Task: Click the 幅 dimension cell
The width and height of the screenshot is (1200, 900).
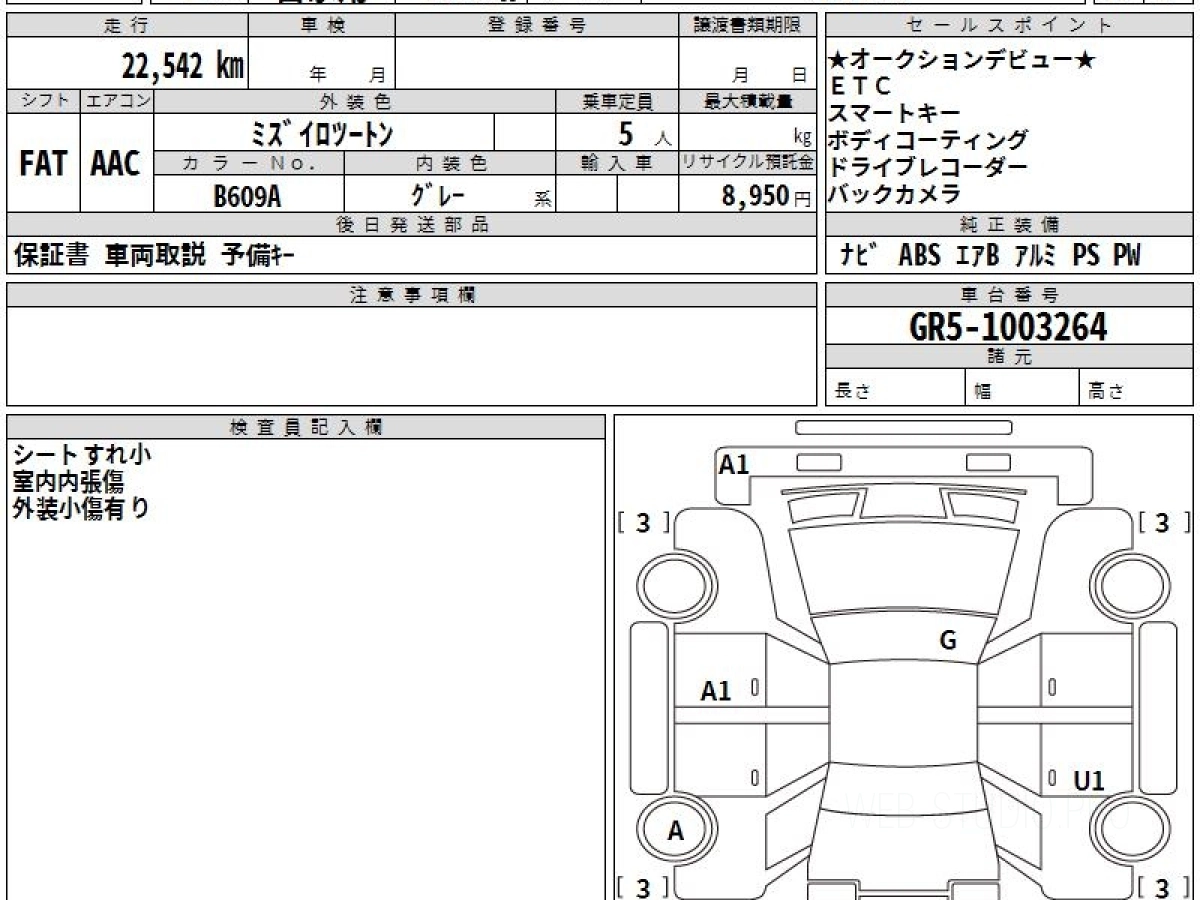Action: [x=1022, y=388]
